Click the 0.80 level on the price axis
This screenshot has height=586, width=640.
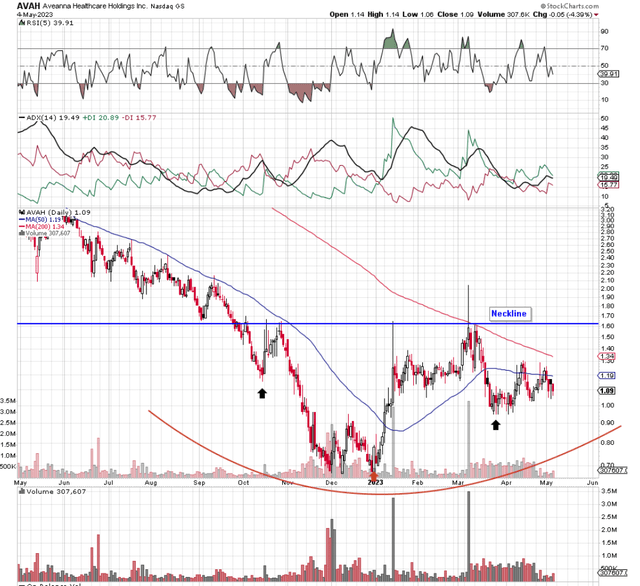click(607, 443)
